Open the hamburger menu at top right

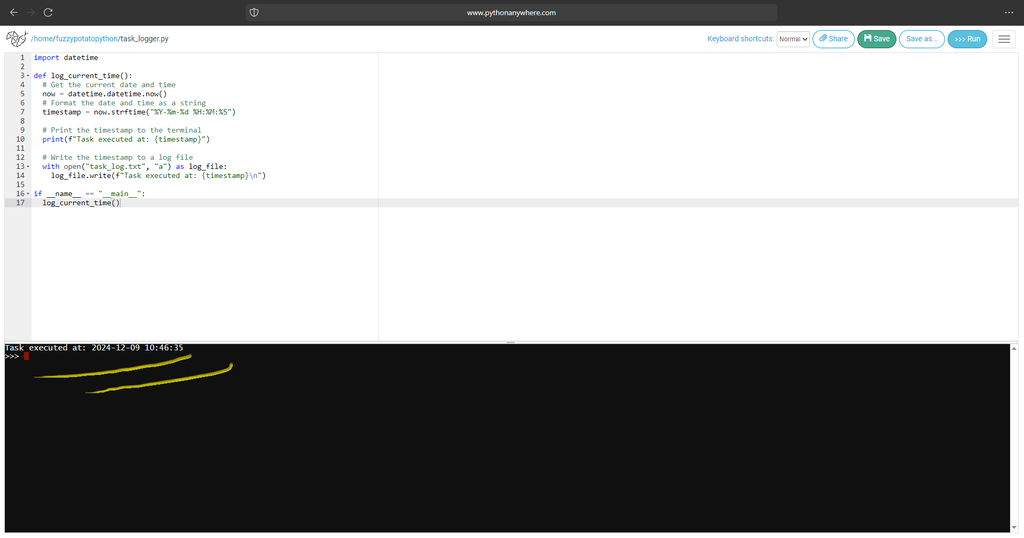(x=1004, y=39)
